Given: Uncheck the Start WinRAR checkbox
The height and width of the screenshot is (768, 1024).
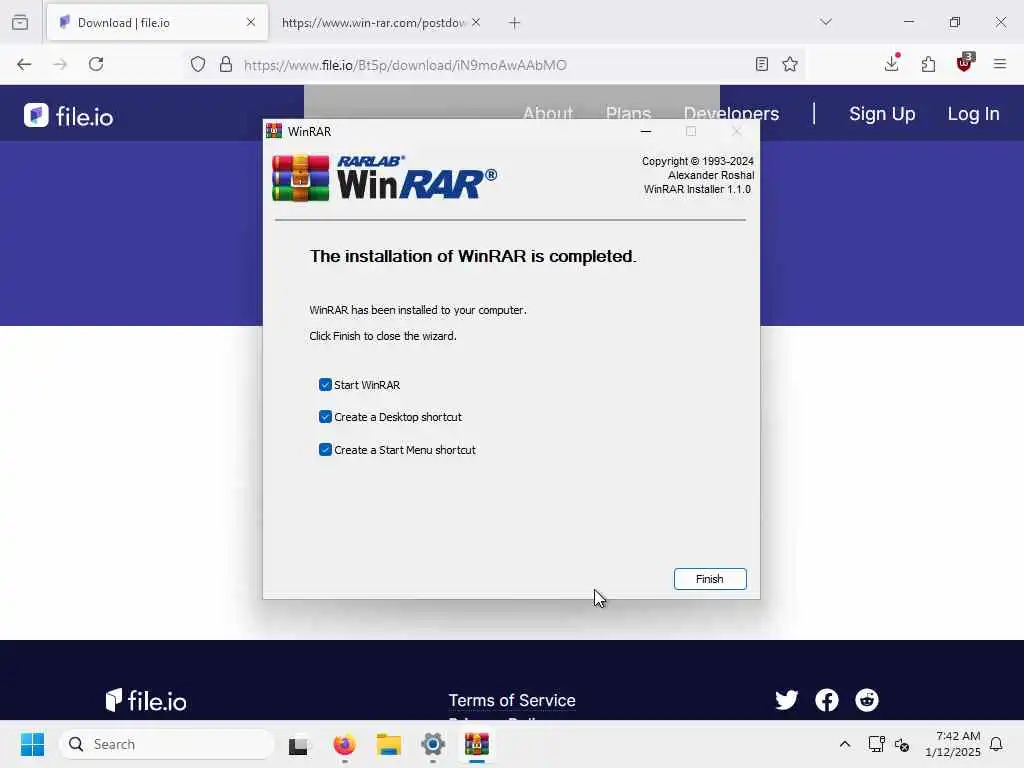Looking at the screenshot, I should 325,385.
